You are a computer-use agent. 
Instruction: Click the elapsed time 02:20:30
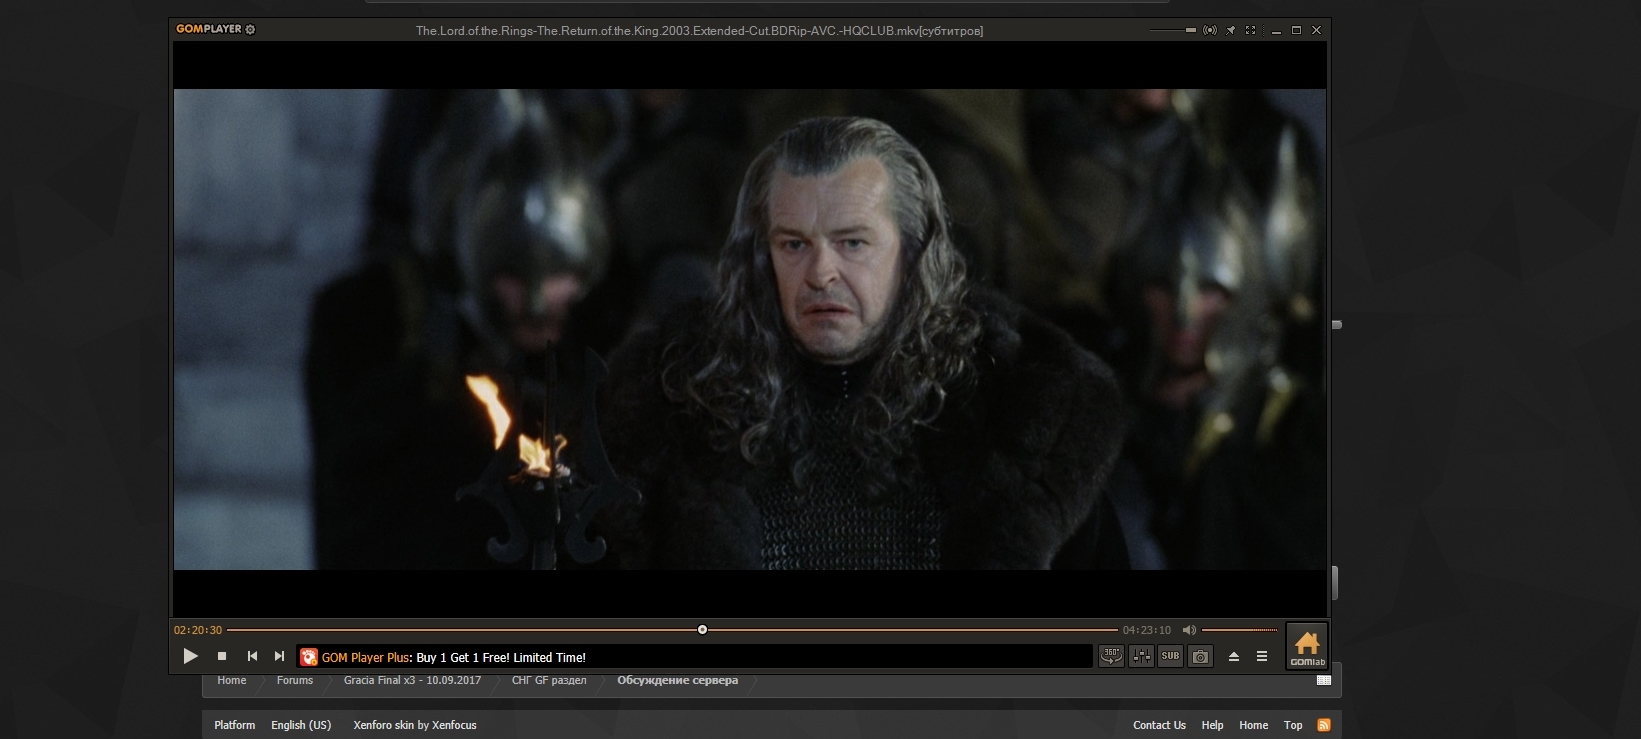coord(198,630)
